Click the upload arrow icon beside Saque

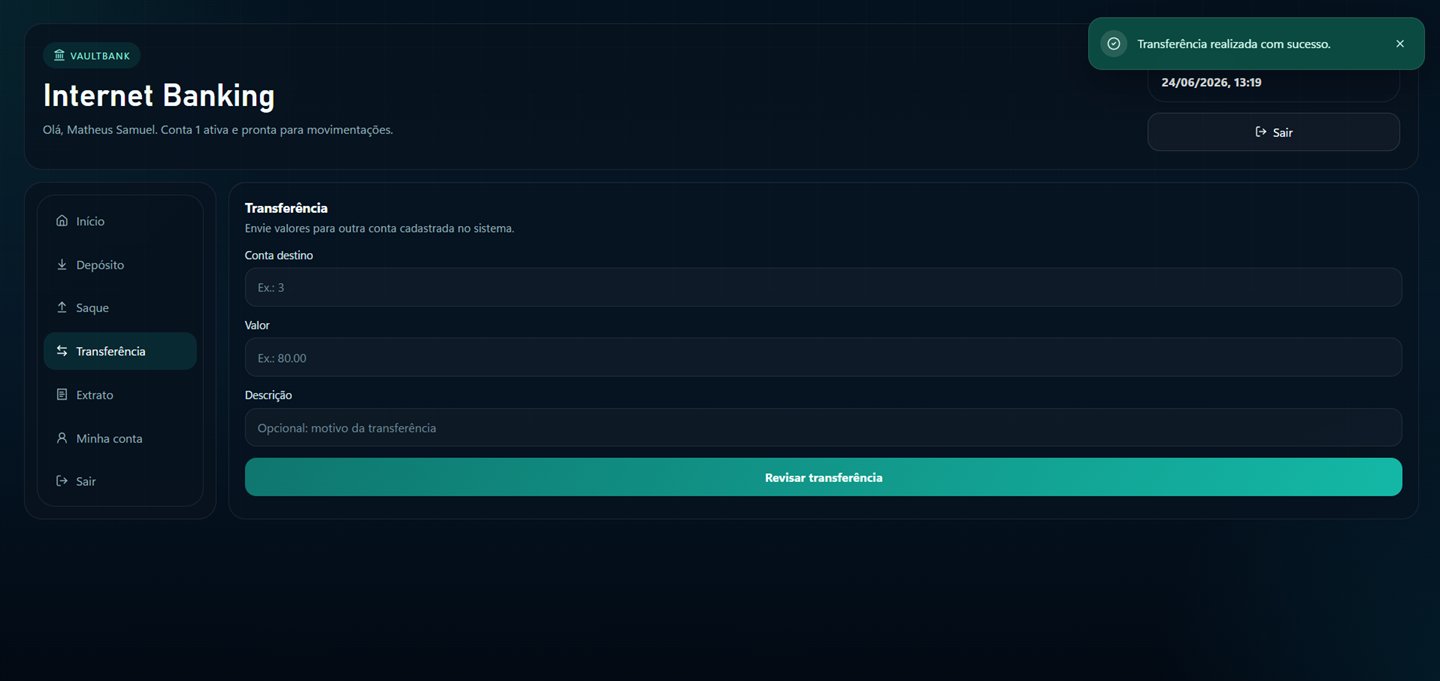coord(62,308)
